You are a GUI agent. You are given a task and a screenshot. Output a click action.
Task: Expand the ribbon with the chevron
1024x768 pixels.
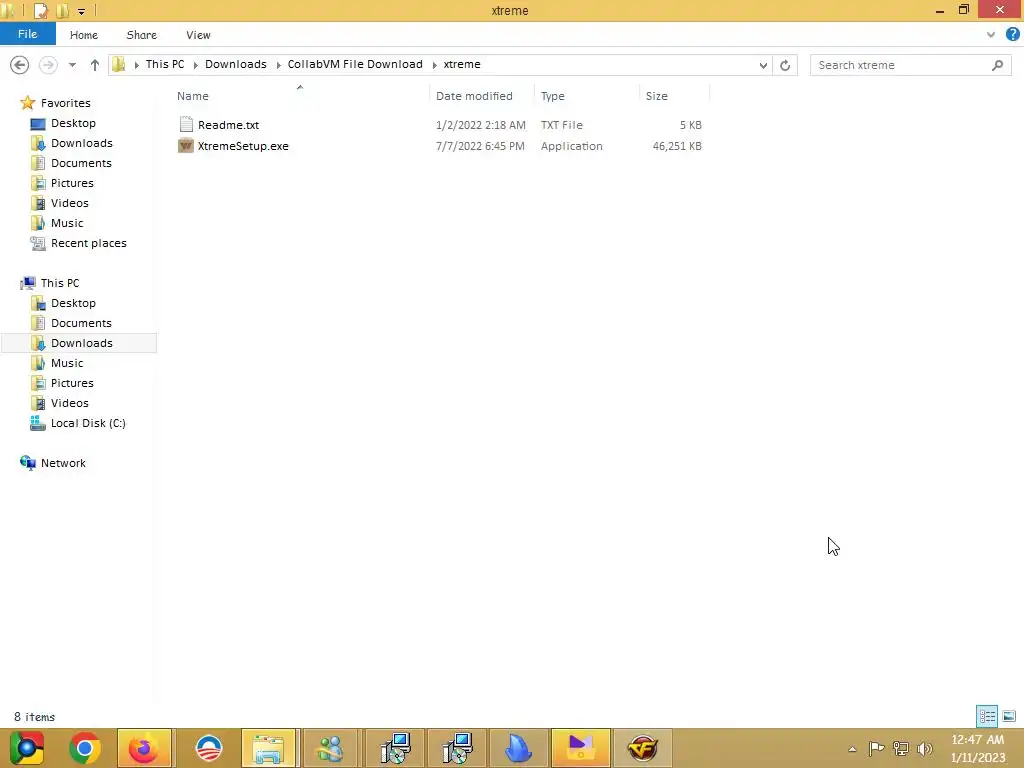[991, 35]
